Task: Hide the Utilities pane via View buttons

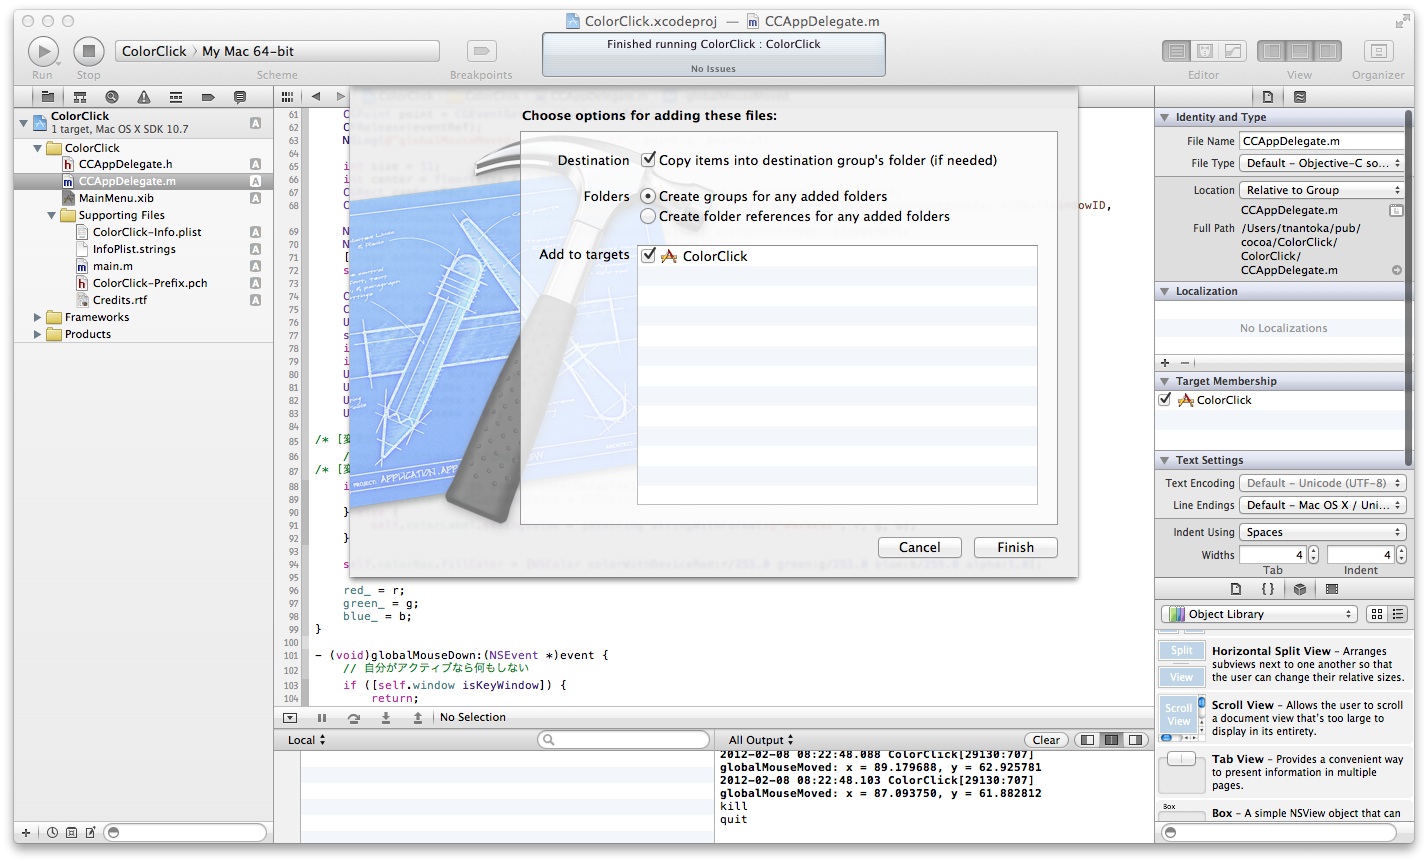Action: click(1328, 51)
